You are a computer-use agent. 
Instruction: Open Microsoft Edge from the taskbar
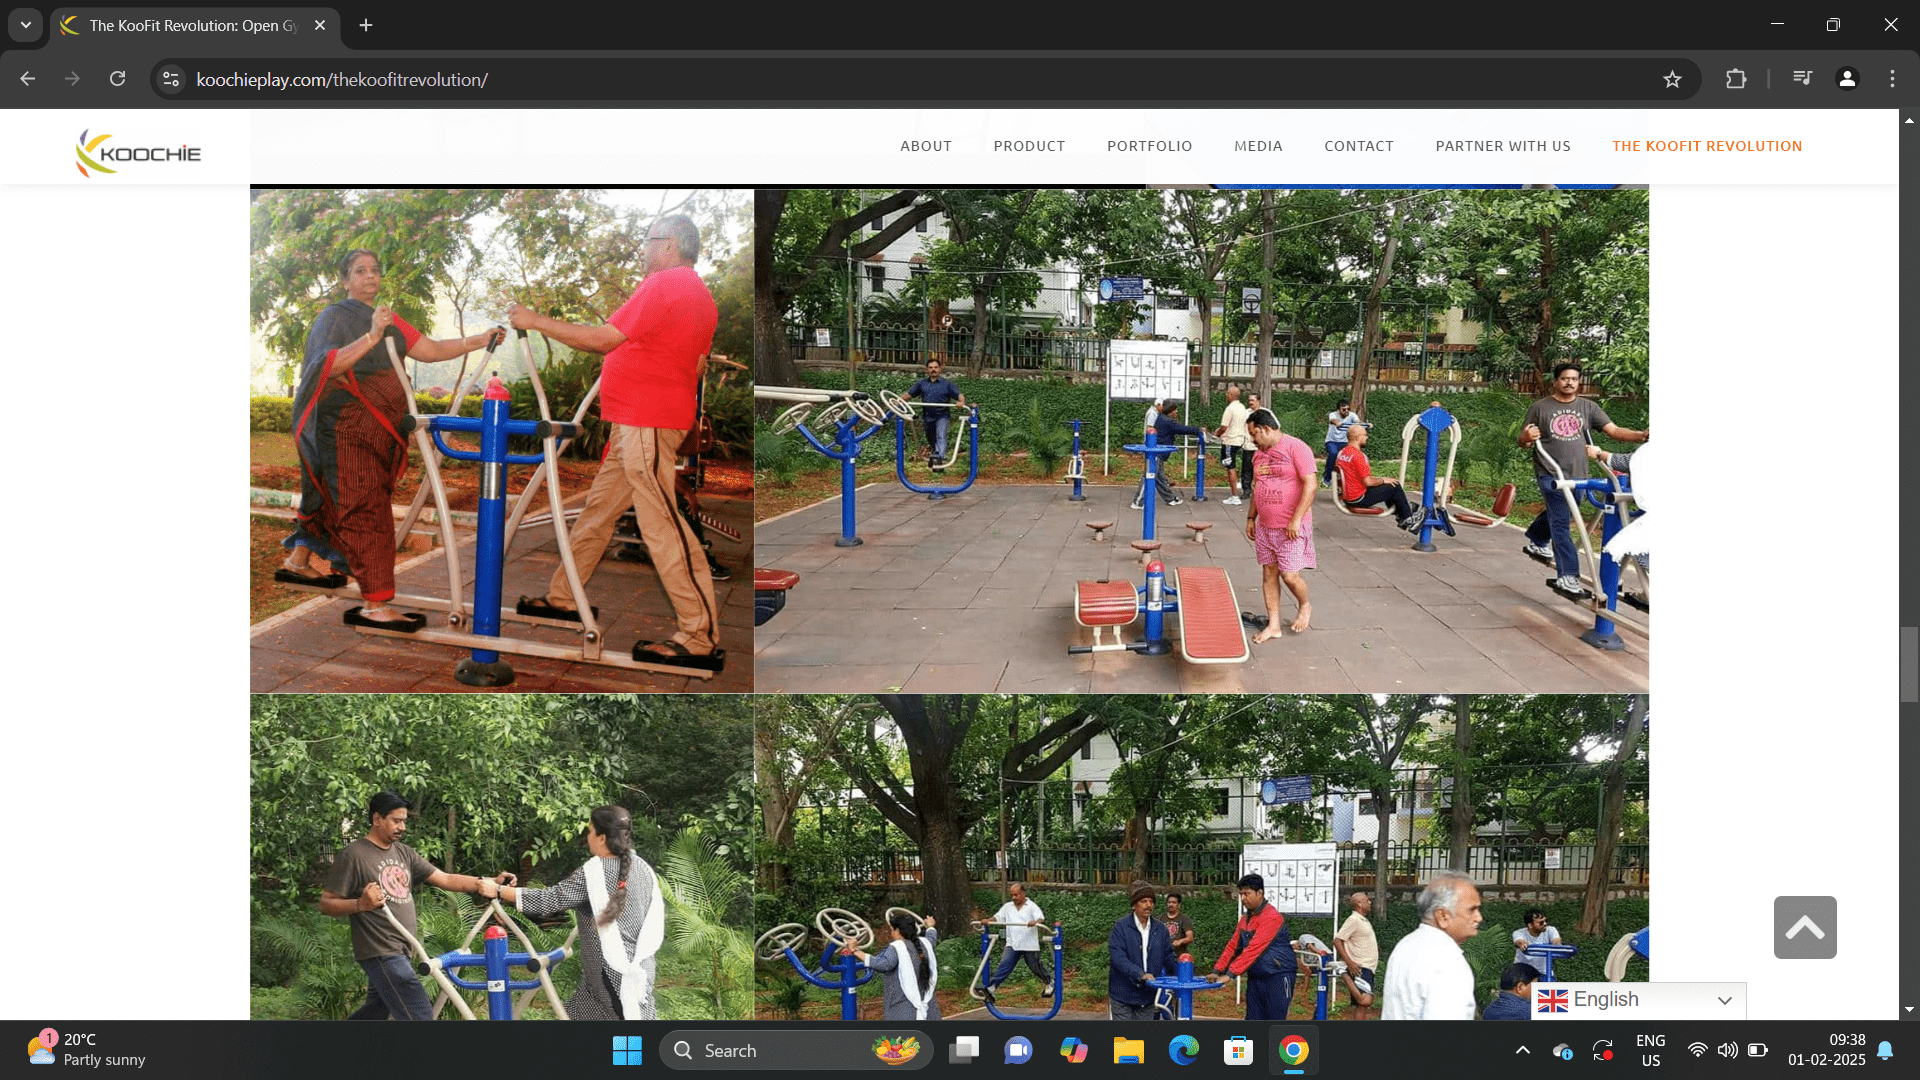[x=1184, y=1050]
